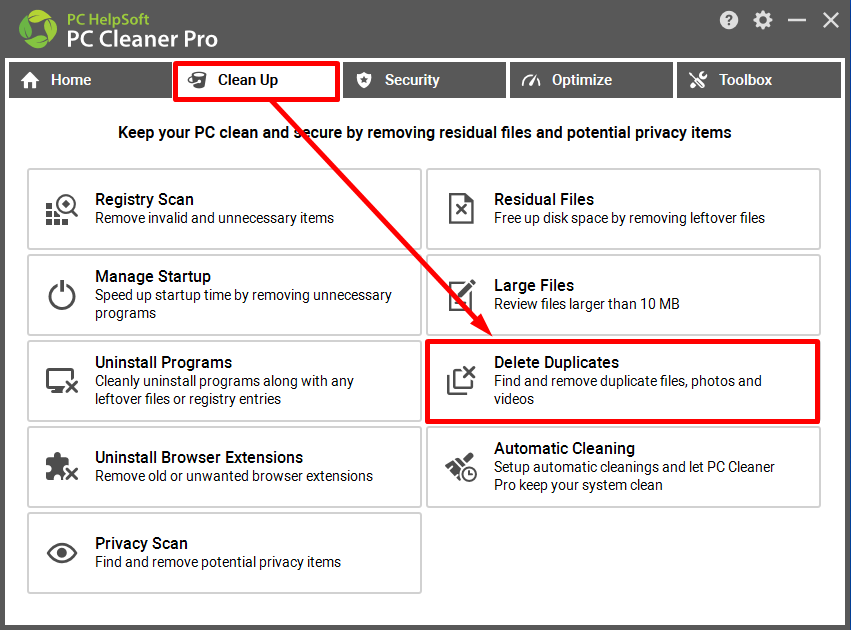851x630 pixels.
Task: Click the PC Cleaner Pro leaf logo
Action: [36, 29]
